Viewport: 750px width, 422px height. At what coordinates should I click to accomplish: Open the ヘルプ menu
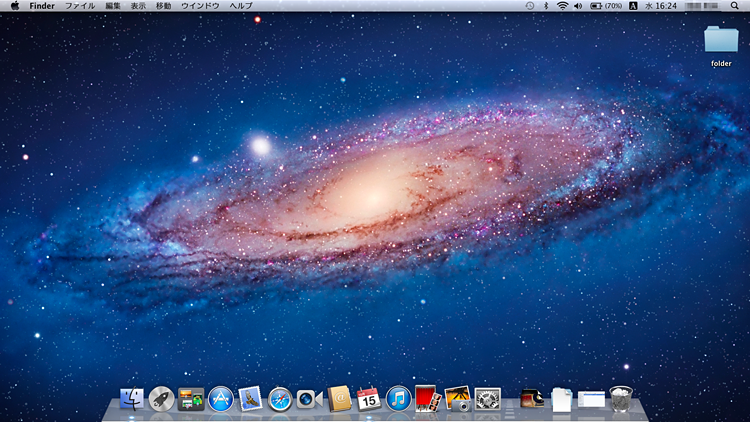pos(241,6)
